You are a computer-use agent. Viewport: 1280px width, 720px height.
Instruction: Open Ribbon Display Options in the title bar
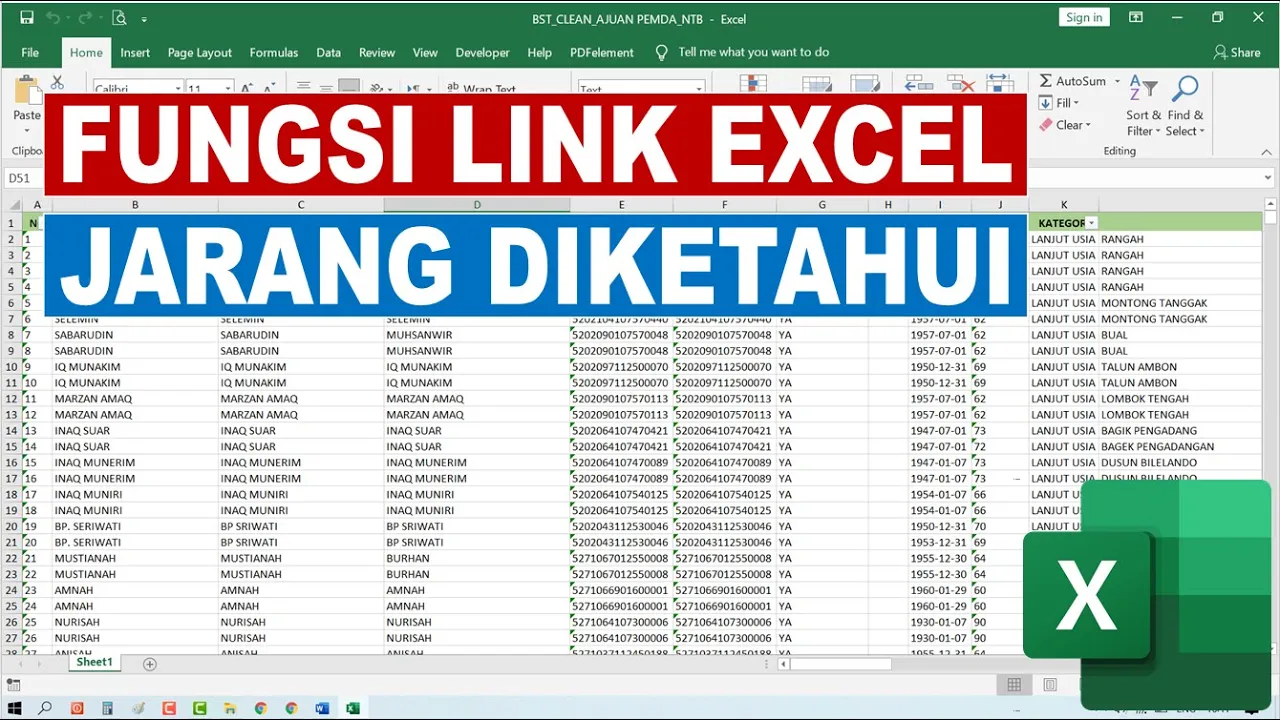(1136, 18)
